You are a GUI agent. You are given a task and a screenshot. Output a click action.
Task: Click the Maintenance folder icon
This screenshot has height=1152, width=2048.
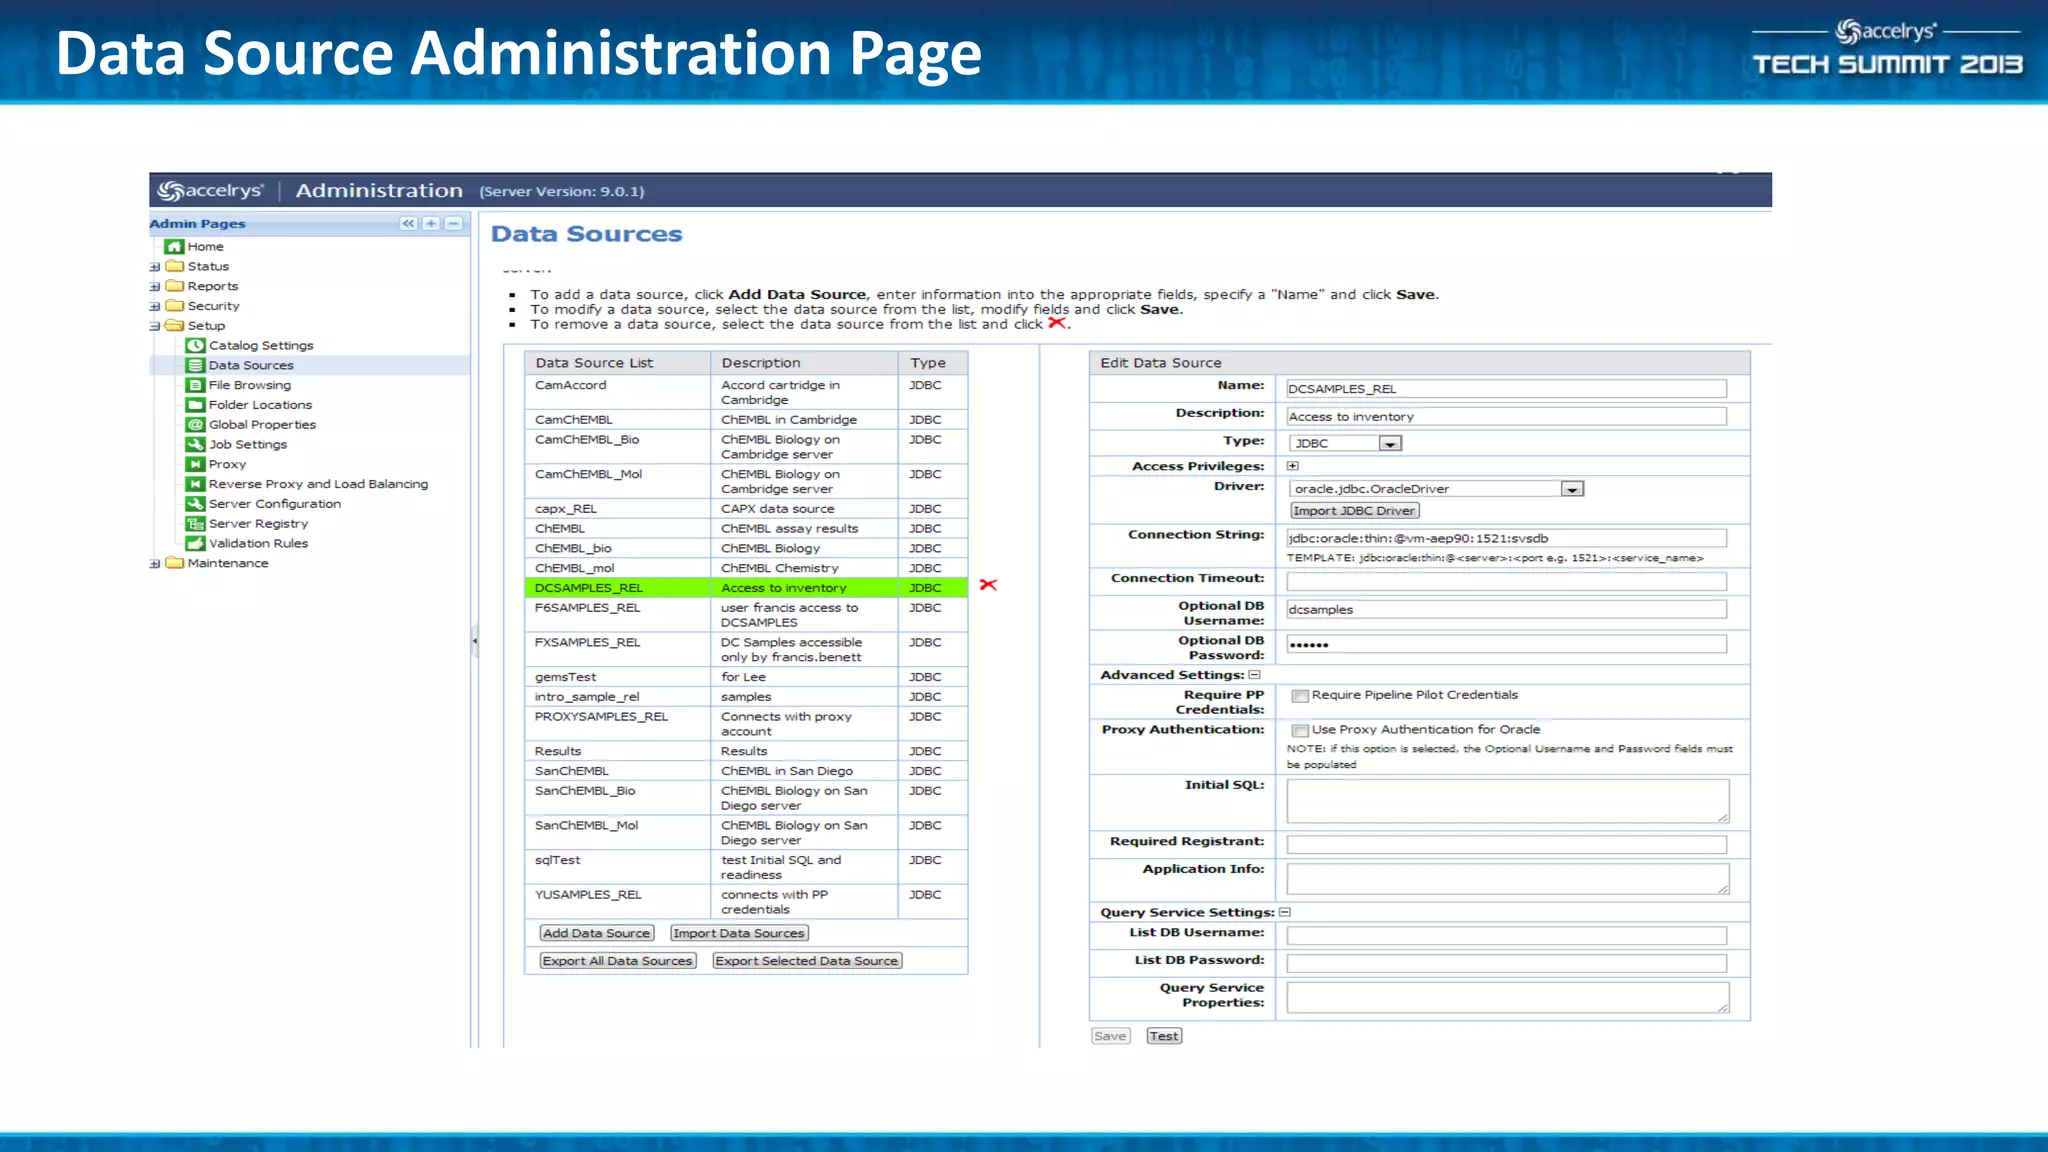(x=175, y=563)
